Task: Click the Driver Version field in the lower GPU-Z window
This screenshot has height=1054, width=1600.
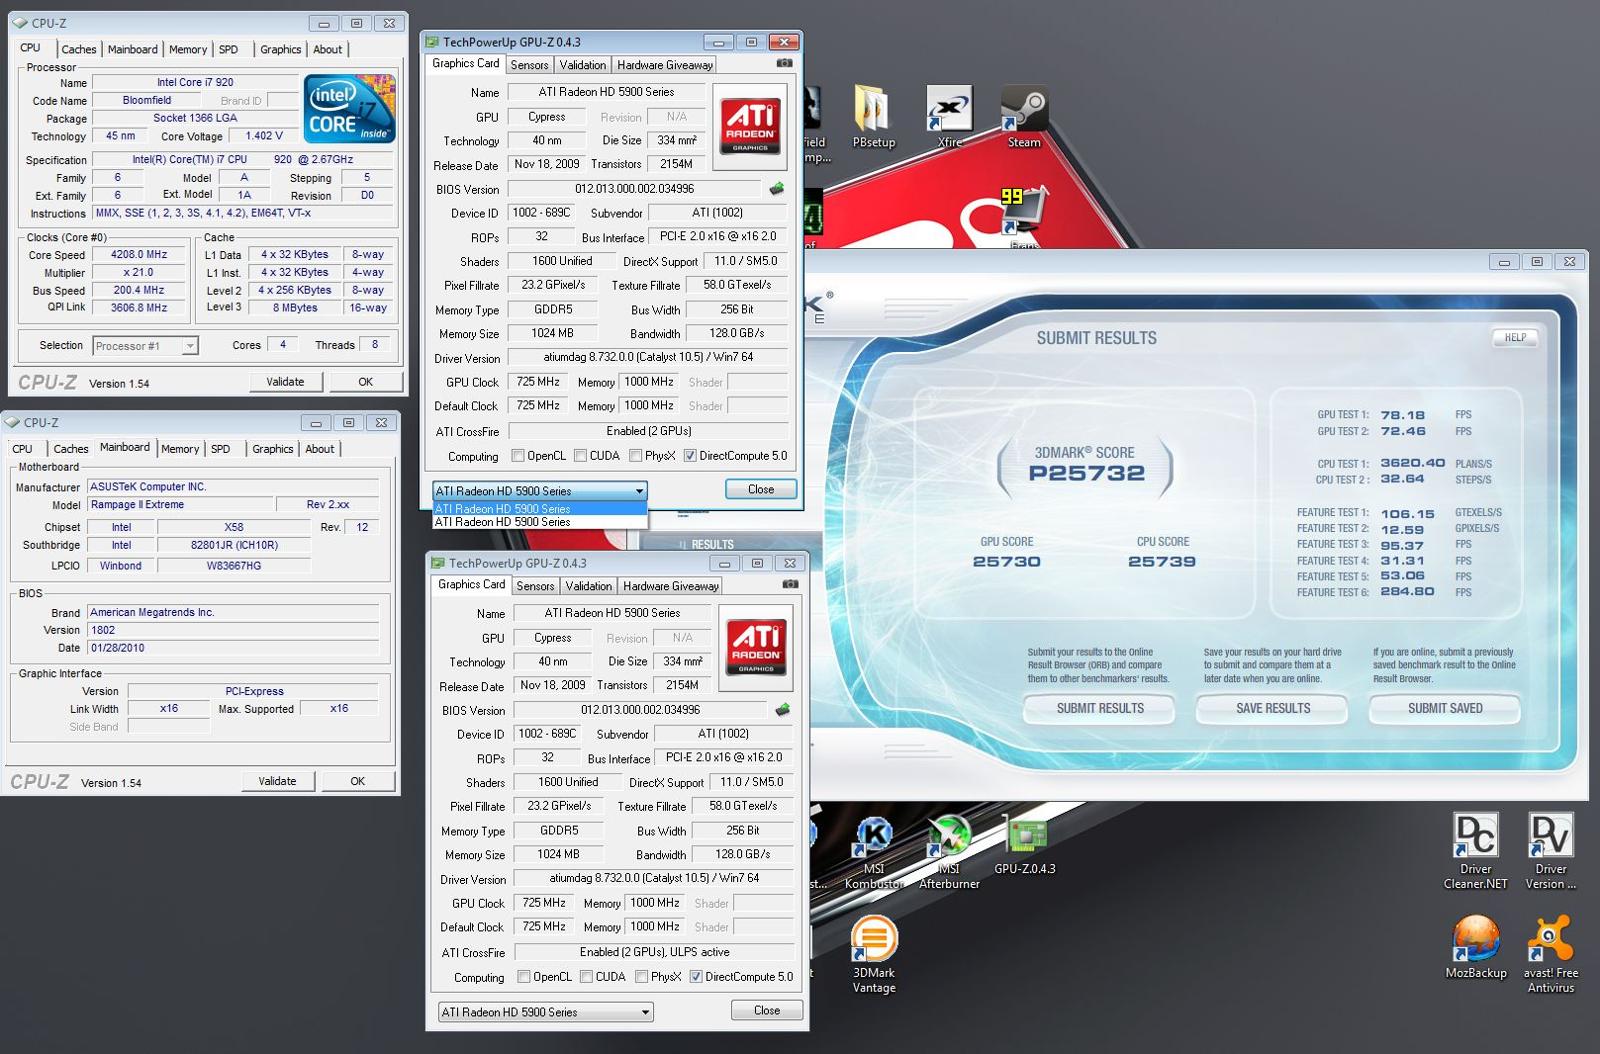Action: tap(654, 878)
